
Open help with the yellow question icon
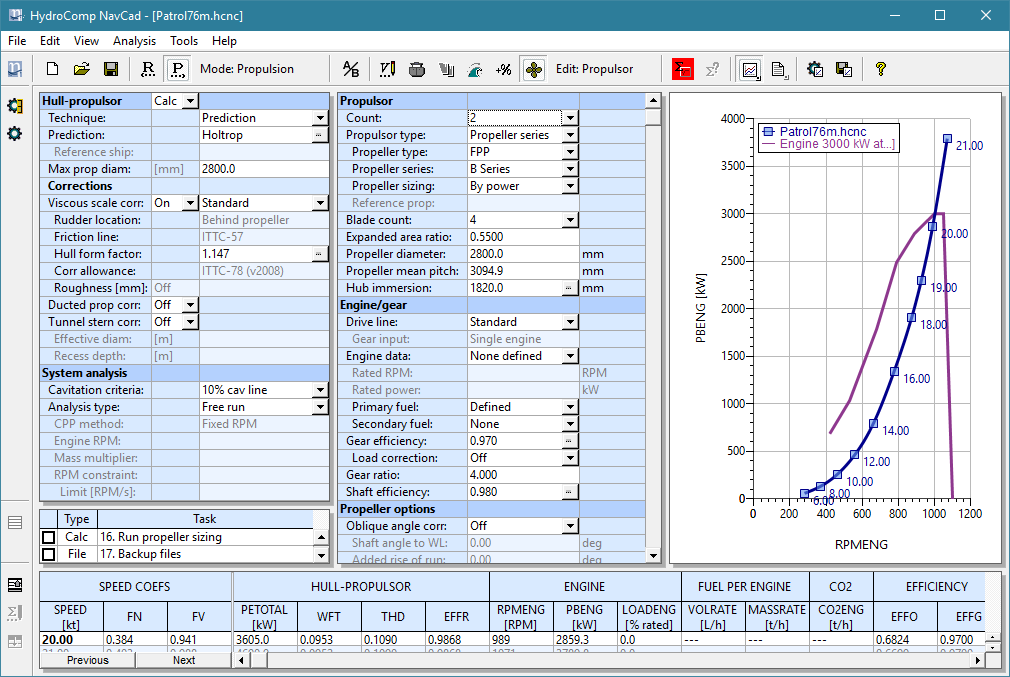(x=881, y=69)
